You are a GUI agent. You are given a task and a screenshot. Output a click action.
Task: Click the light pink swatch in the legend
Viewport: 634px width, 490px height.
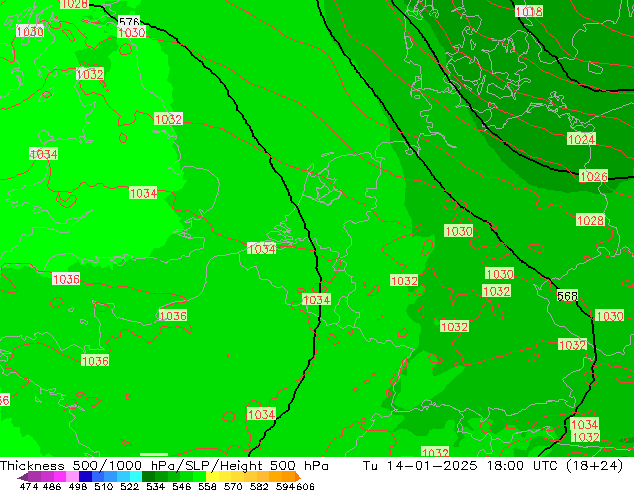[72, 476]
